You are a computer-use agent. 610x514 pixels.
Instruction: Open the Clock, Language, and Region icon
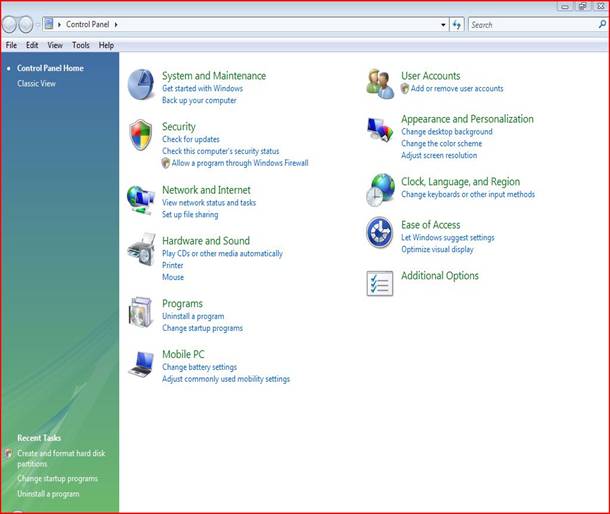(380, 190)
